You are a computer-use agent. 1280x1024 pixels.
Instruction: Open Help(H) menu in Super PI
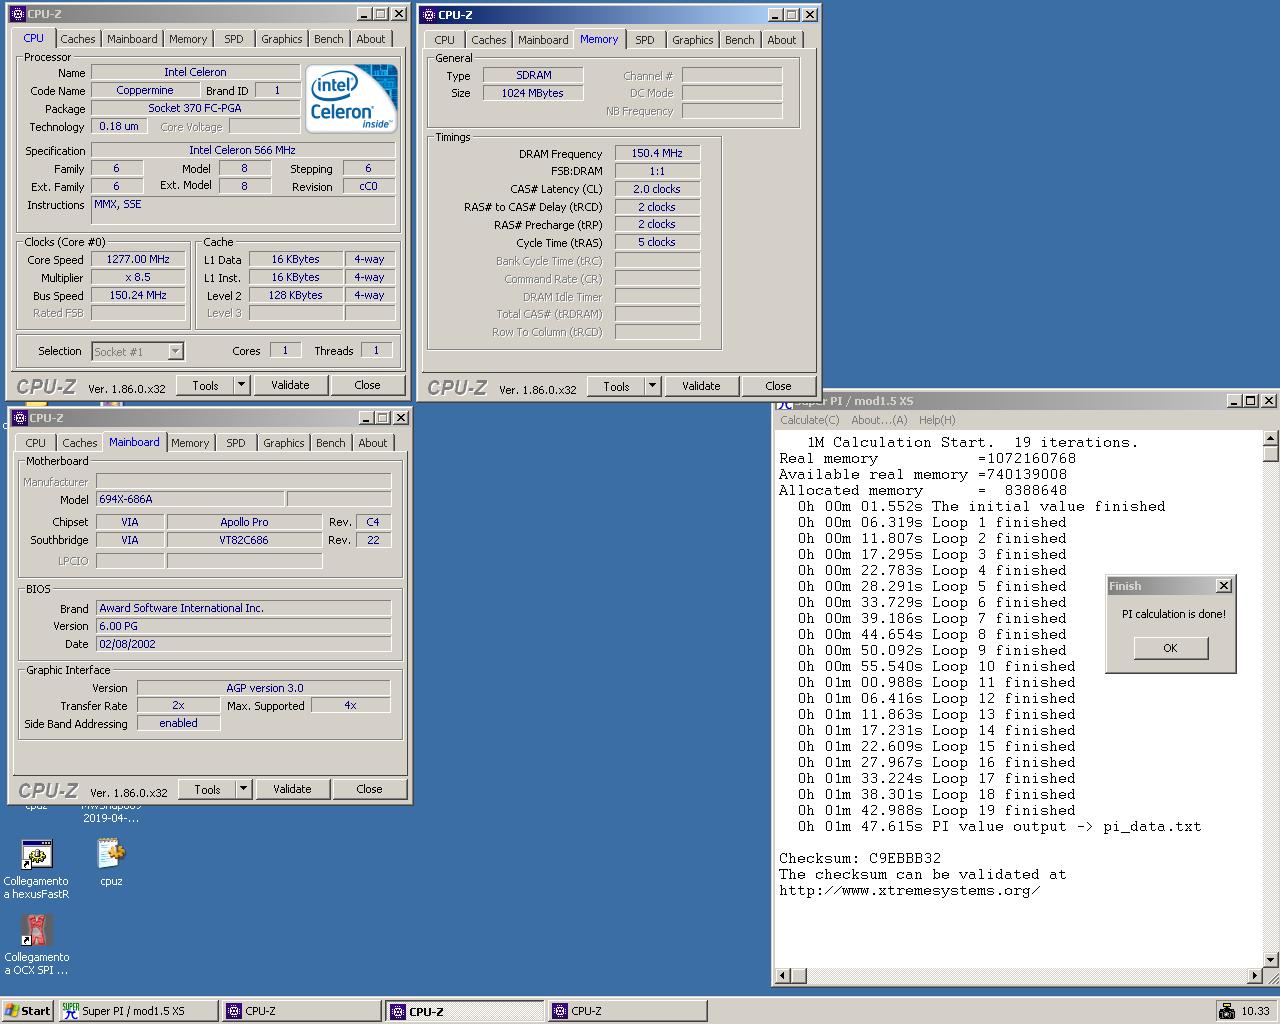937,420
